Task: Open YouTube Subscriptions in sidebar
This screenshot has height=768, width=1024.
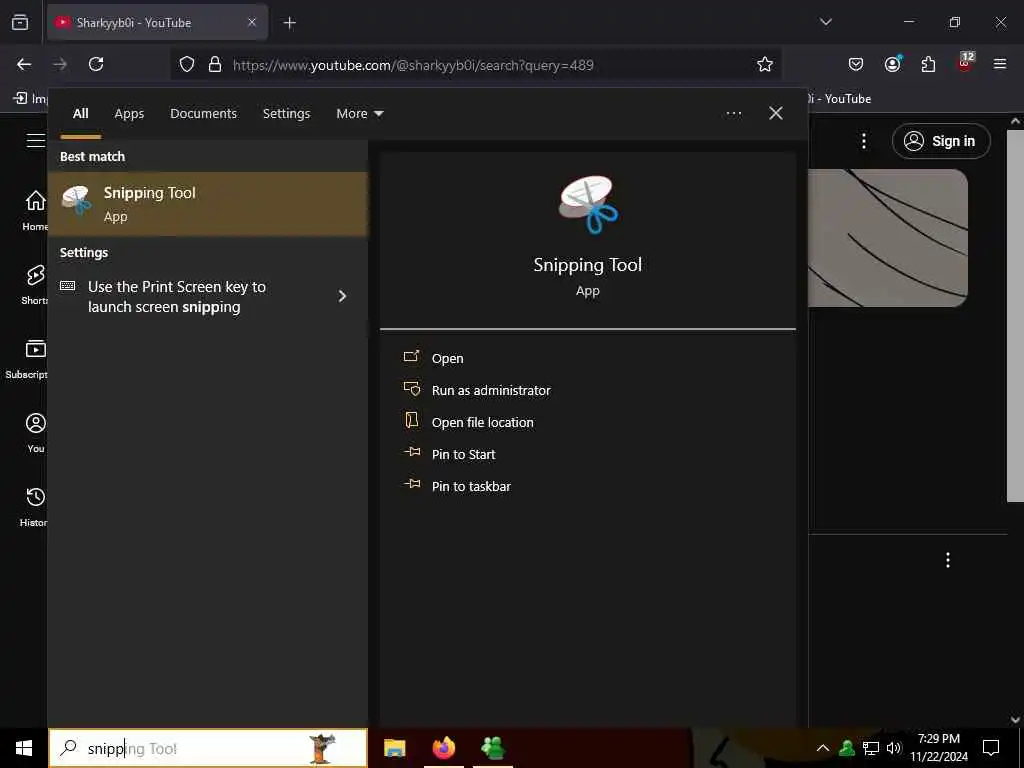Action: tap(27, 359)
